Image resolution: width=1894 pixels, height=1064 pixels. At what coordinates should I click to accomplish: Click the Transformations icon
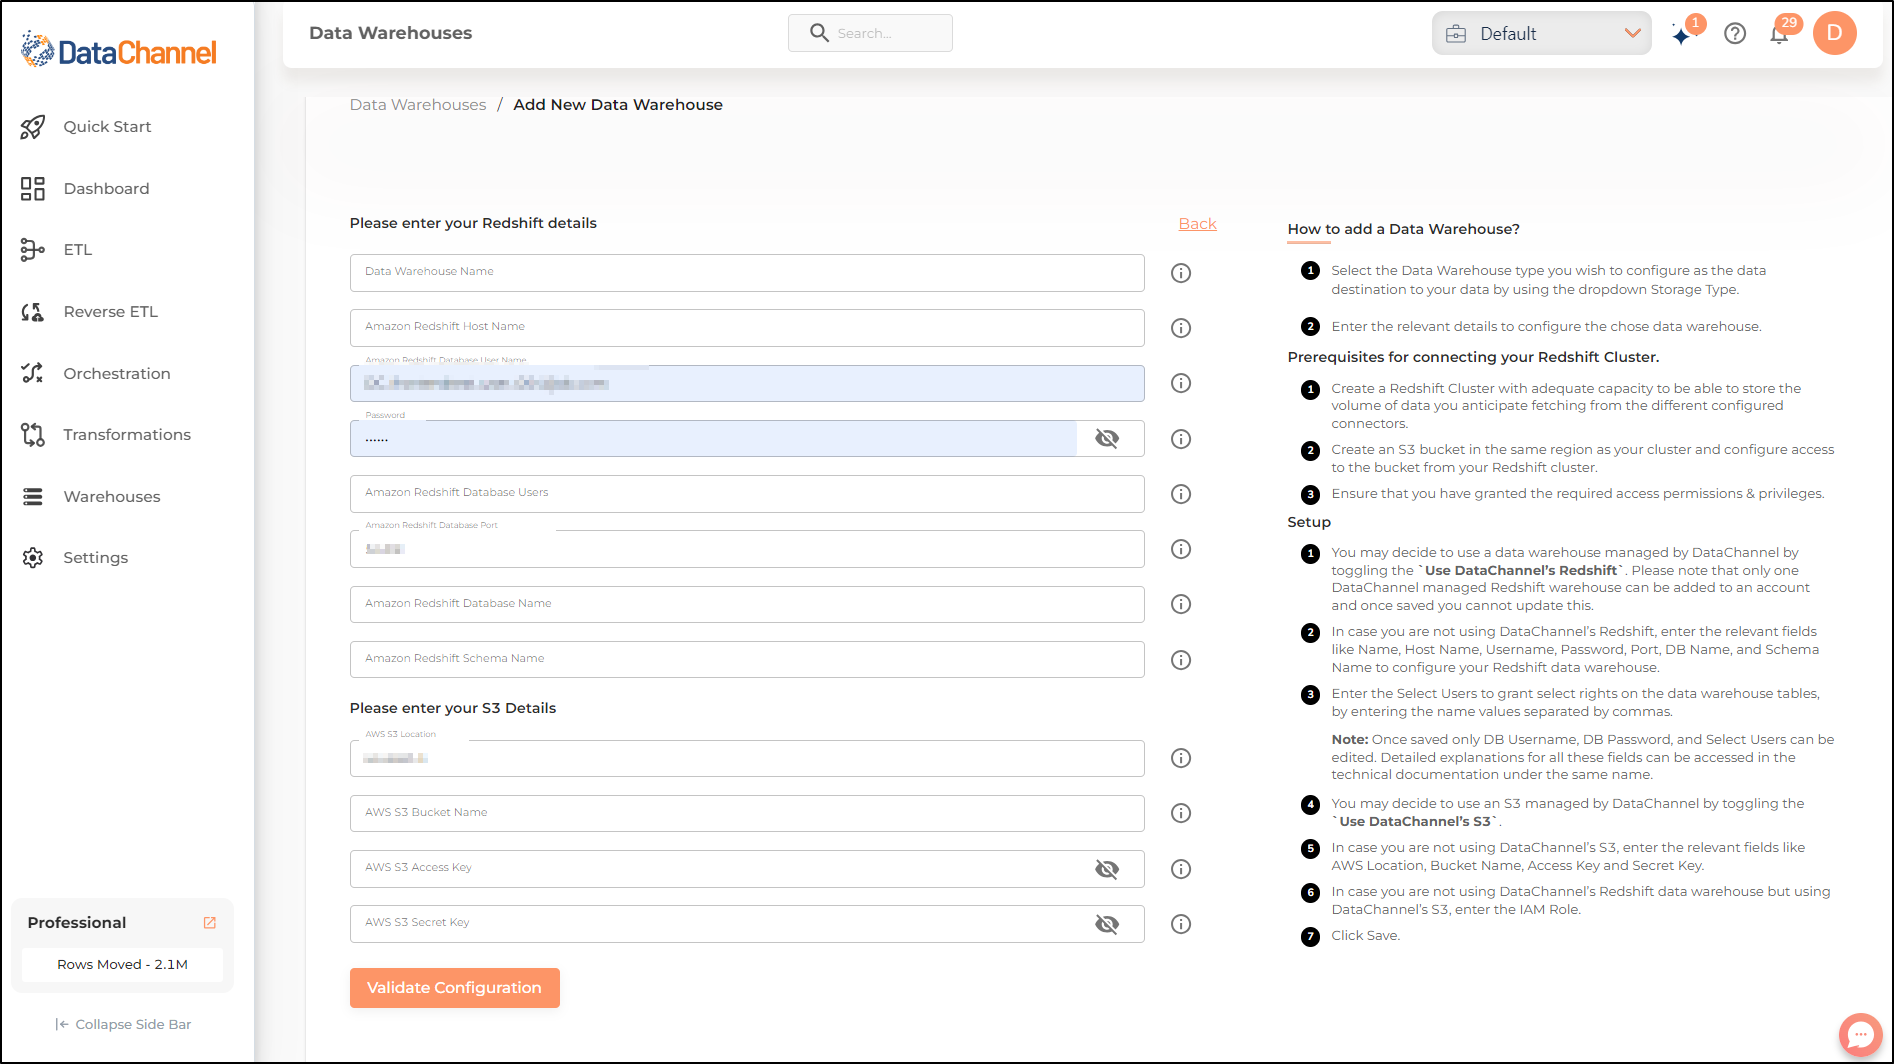tap(33, 435)
